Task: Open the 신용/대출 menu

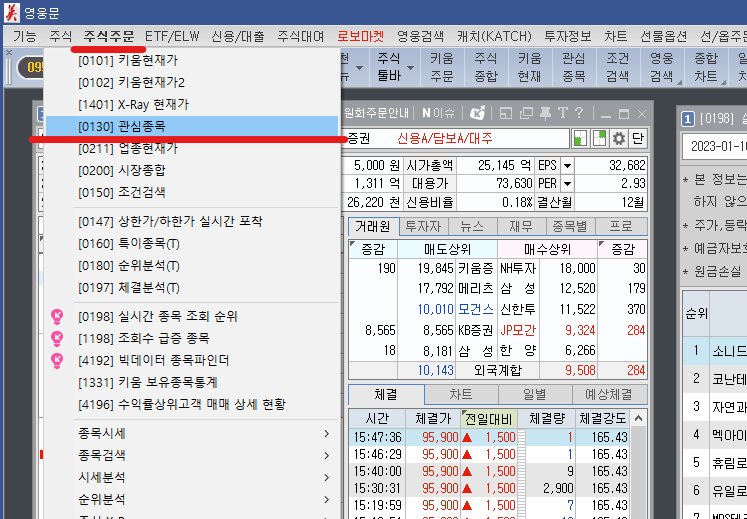Action: click(237, 36)
